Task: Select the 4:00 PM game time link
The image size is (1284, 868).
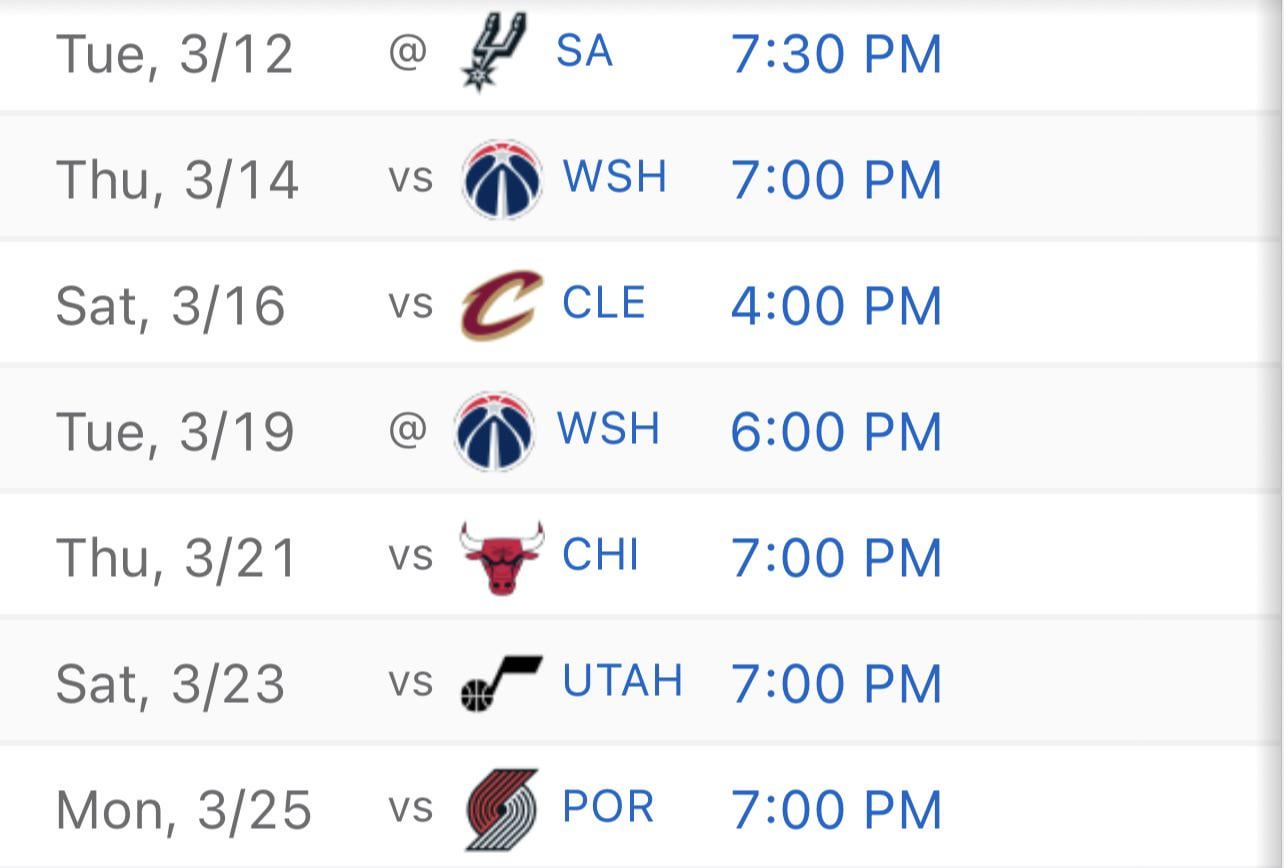Action: (836, 306)
